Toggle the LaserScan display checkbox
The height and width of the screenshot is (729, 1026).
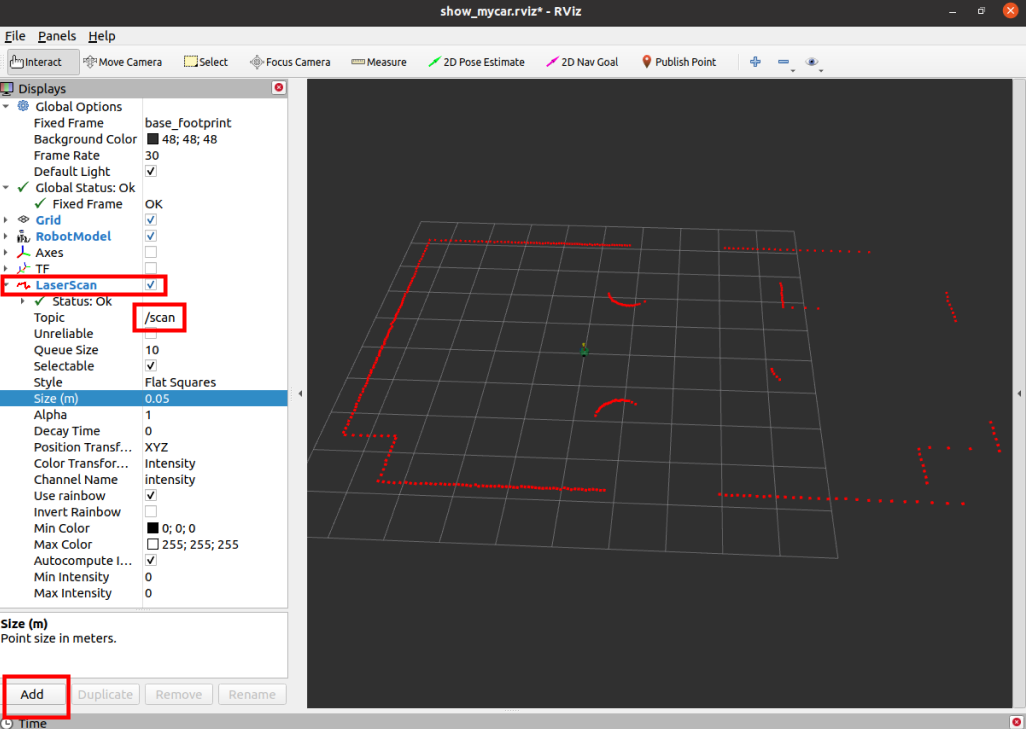tap(151, 285)
